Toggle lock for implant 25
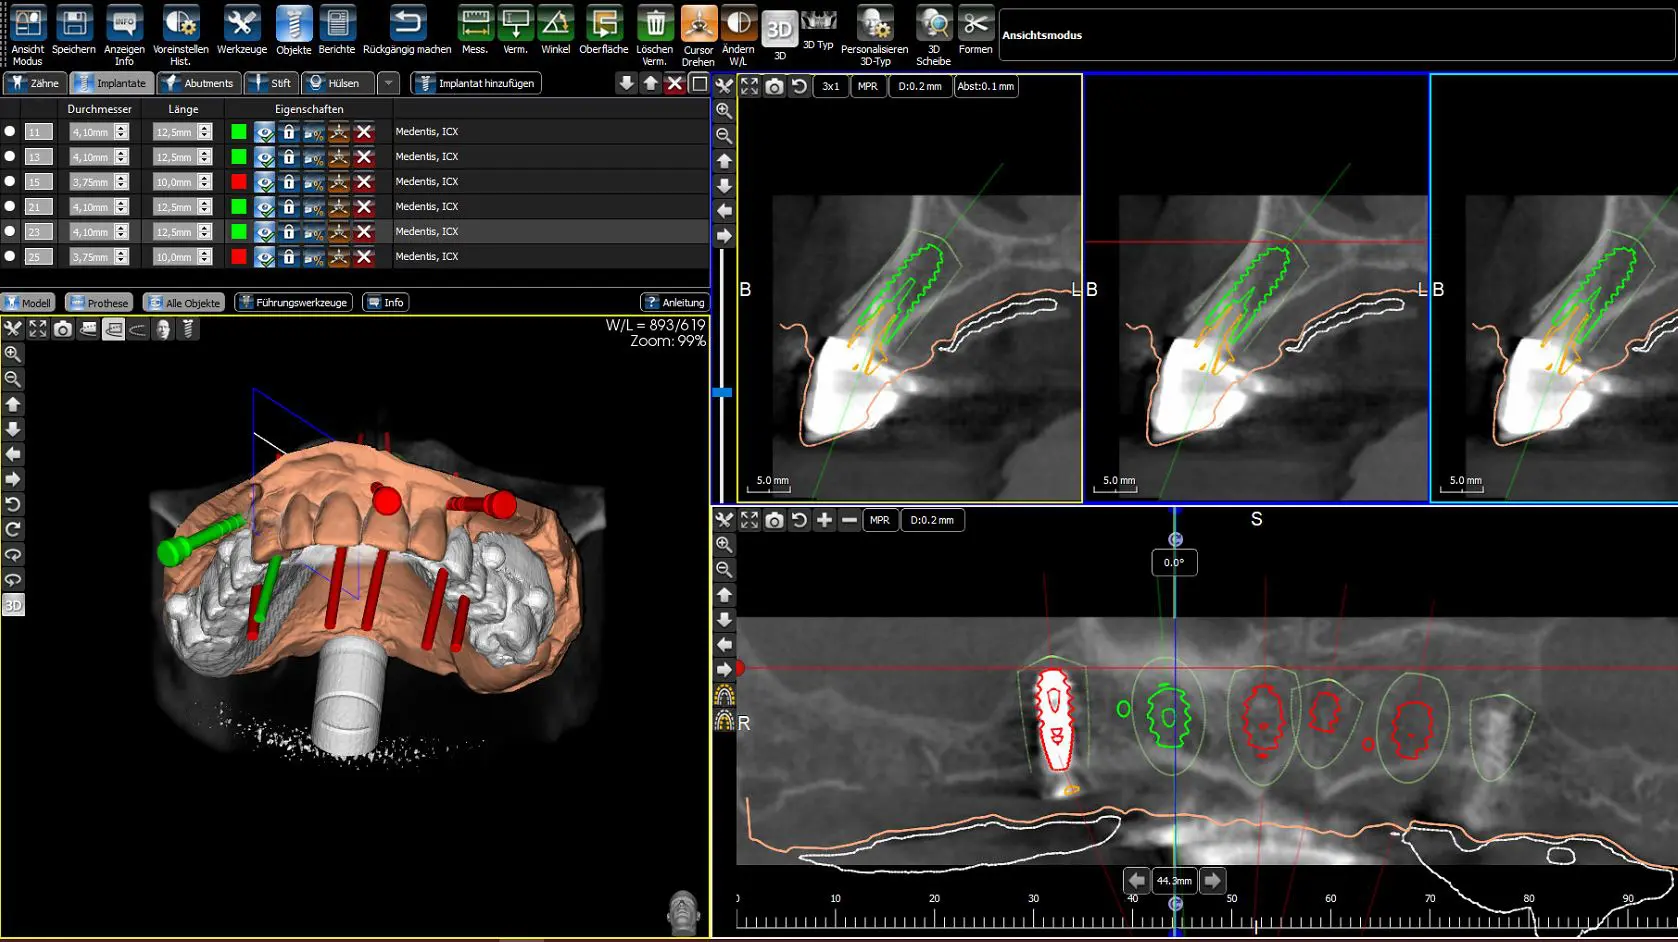1678x942 pixels. pos(289,257)
